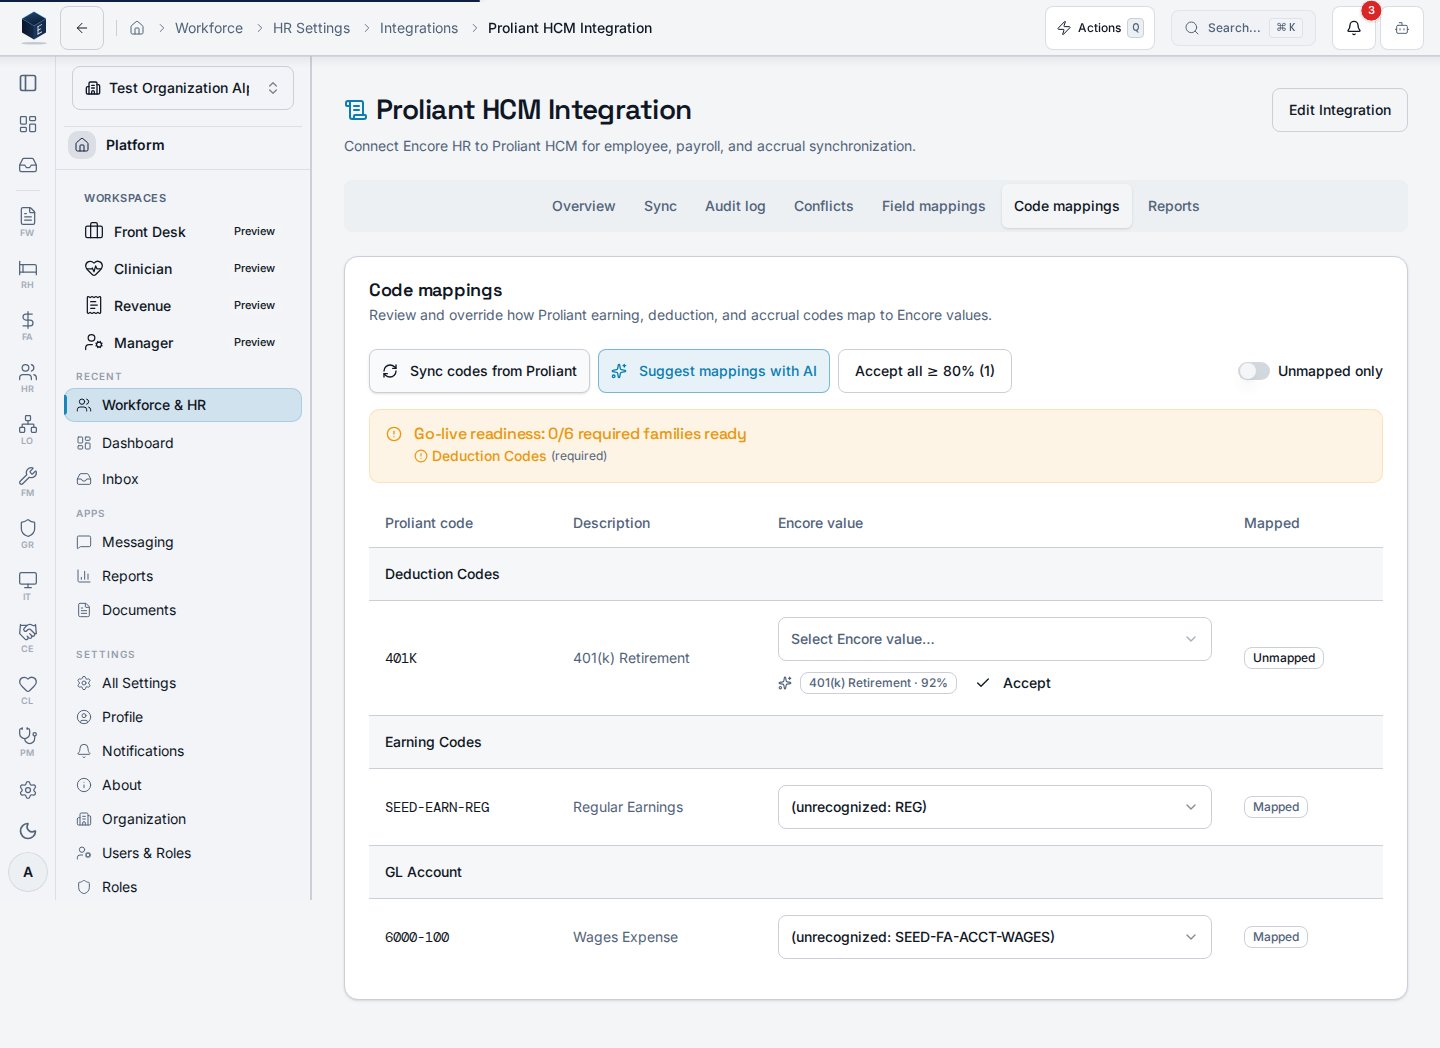Select Workforce & HR item
The height and width of the screenshot is (1048, 1440).
pos(183,405)
